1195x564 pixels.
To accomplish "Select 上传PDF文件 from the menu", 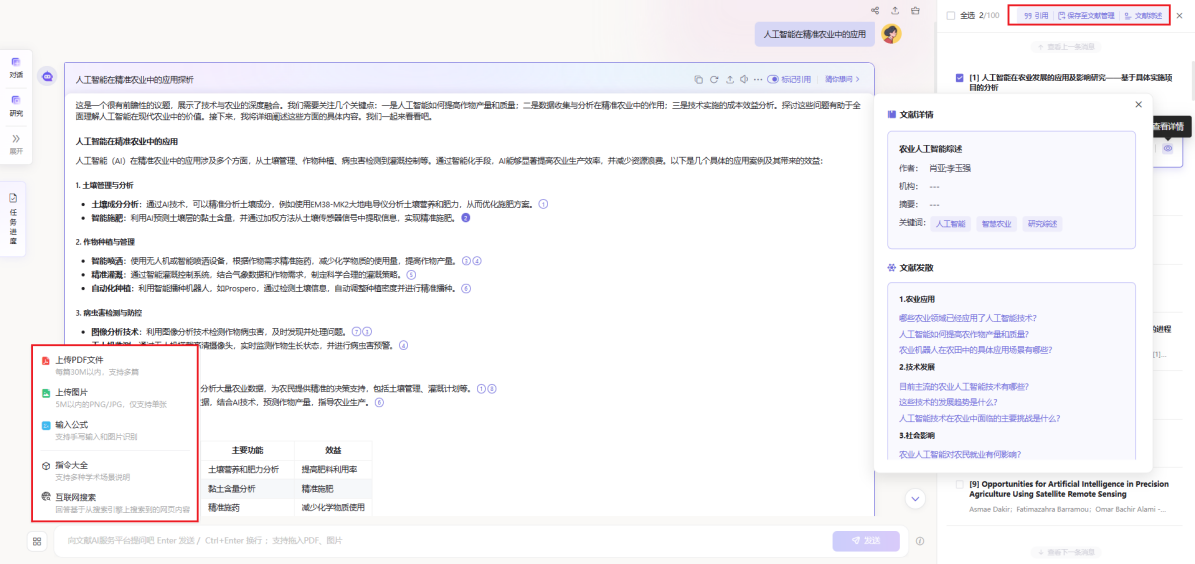I will [x=79, y=360].
